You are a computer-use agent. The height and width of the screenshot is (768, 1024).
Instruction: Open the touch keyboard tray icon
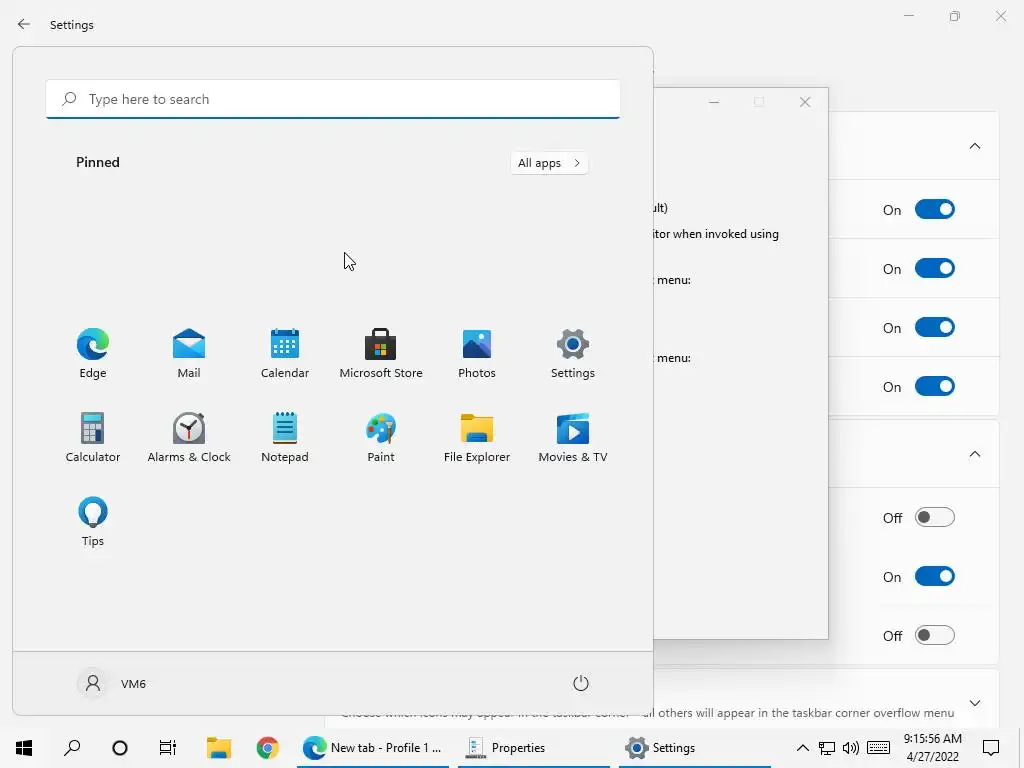[x=878, y=748]
